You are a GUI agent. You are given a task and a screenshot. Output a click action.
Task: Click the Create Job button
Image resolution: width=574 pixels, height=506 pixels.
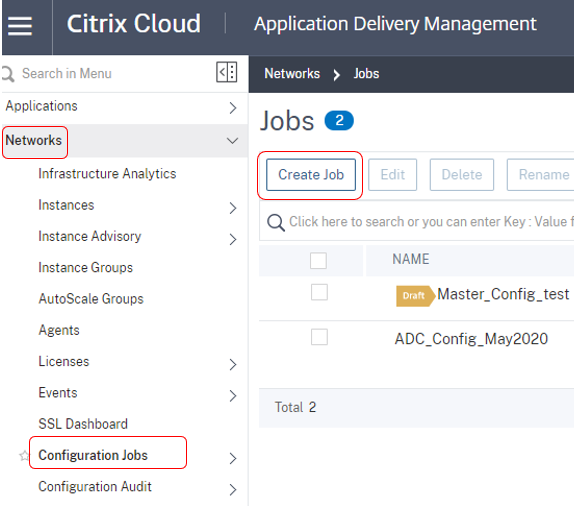(311, 175)
